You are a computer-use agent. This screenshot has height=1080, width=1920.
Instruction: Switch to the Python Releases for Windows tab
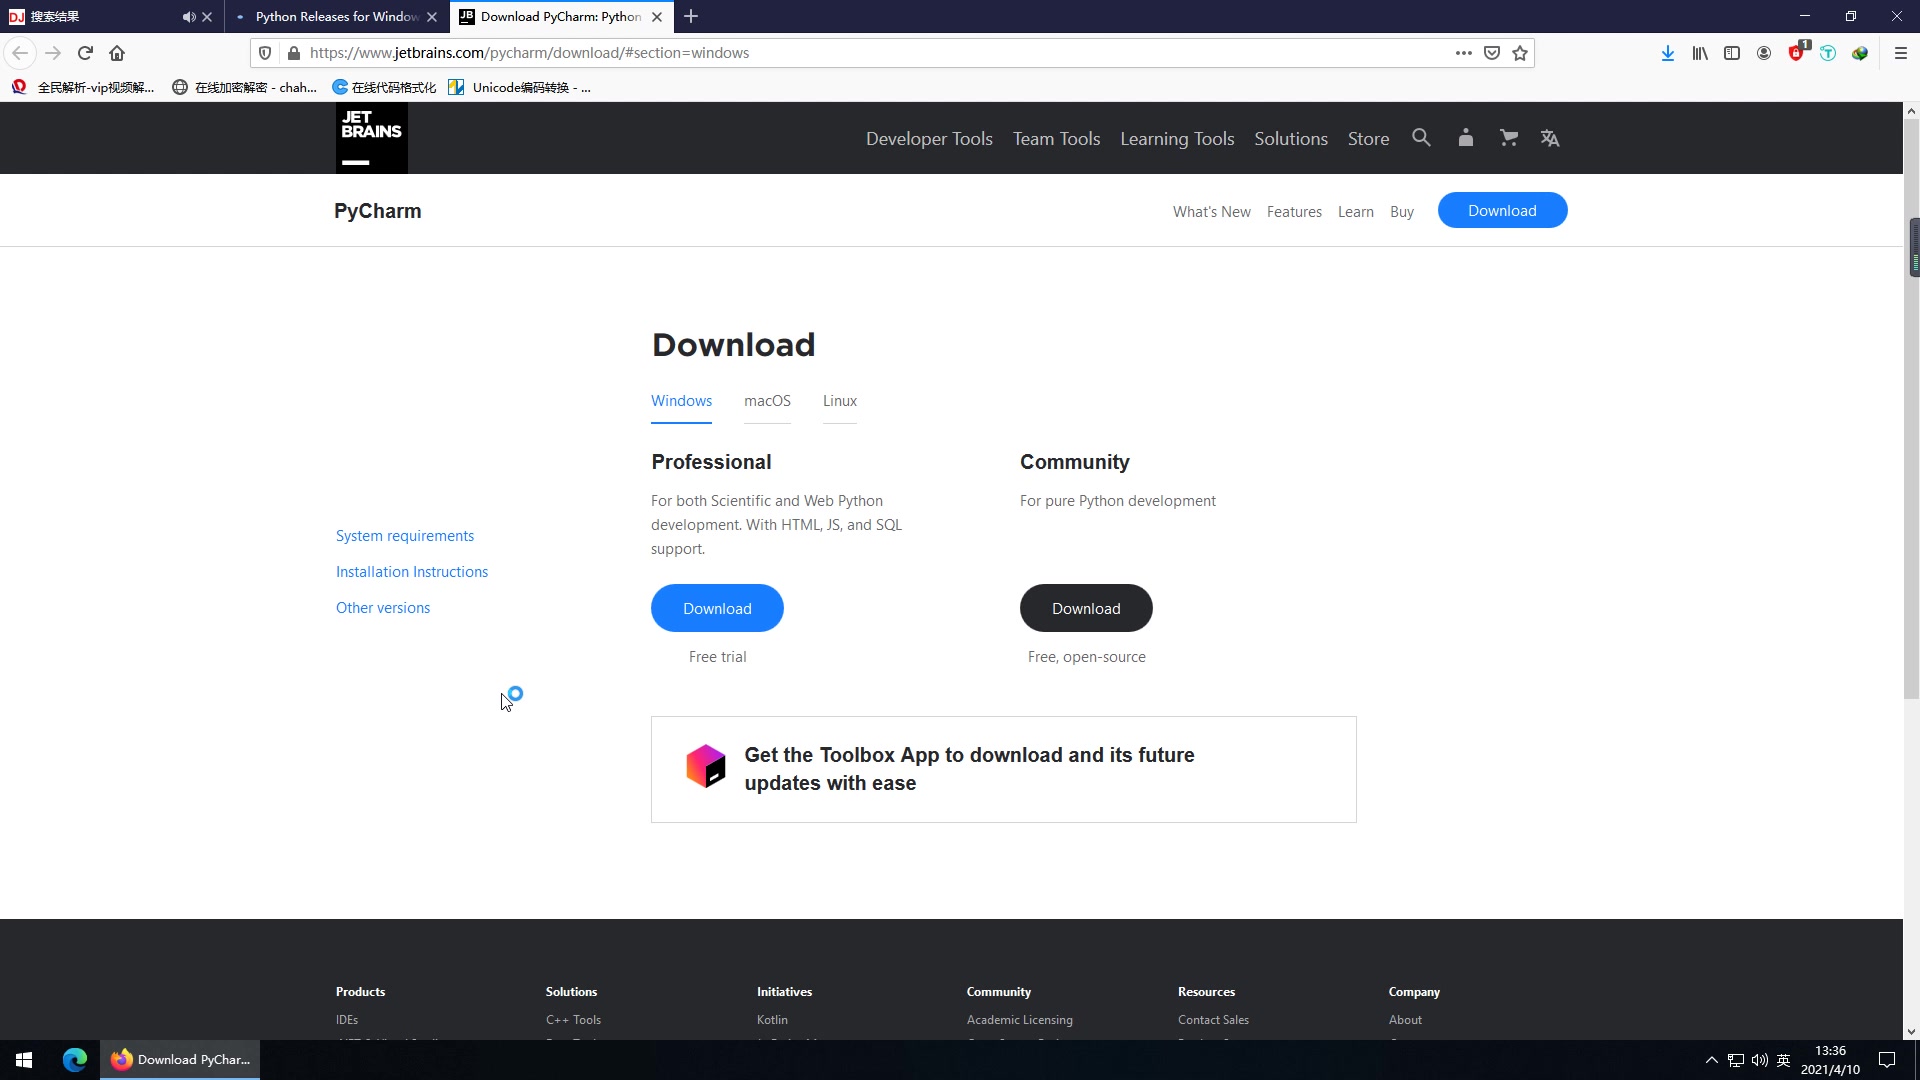335,16
